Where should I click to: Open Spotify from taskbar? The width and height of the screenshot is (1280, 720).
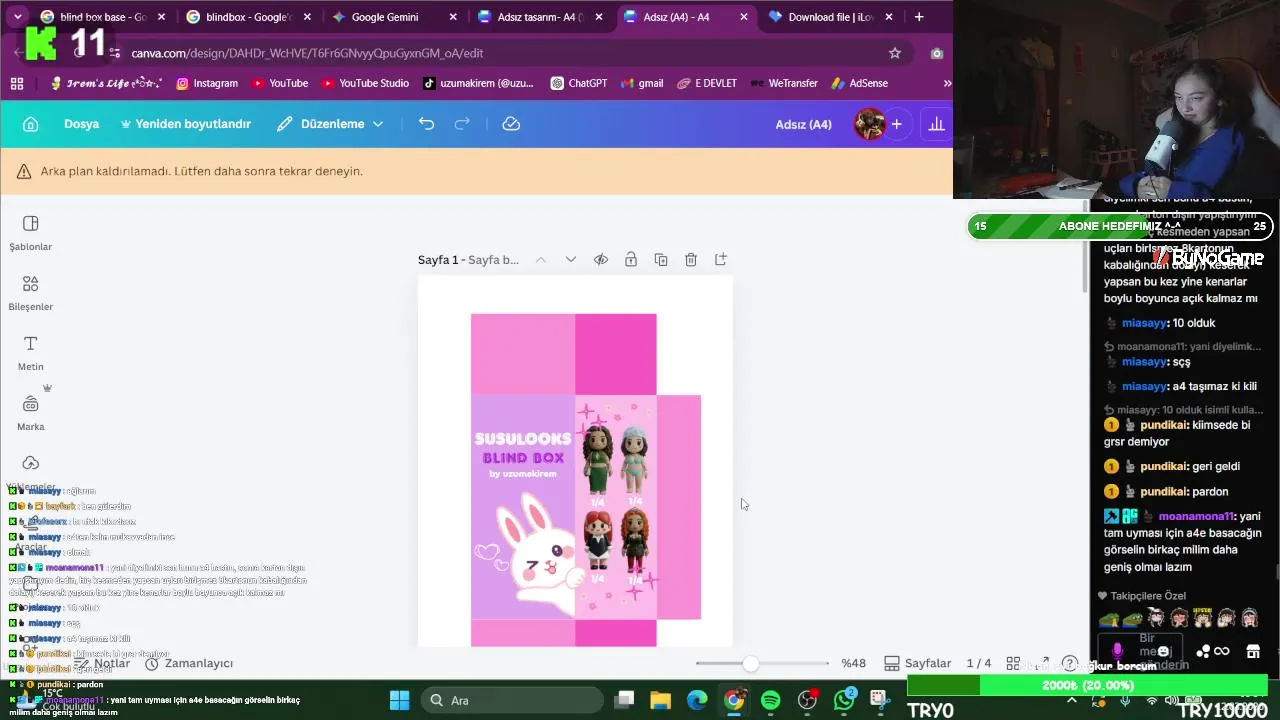[770, 700]
